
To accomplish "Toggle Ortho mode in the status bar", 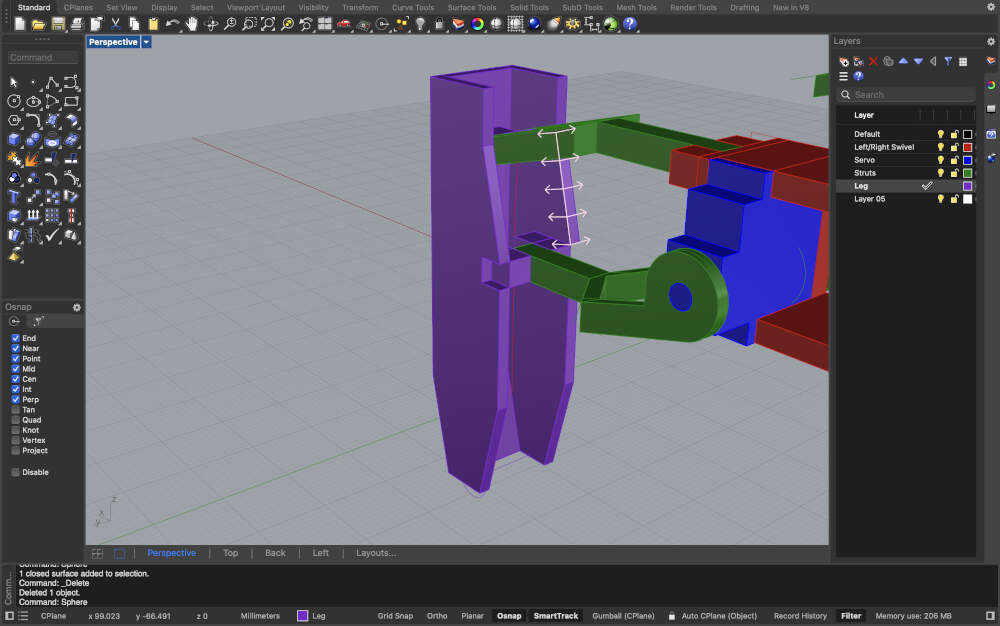I will click(437, 616).
